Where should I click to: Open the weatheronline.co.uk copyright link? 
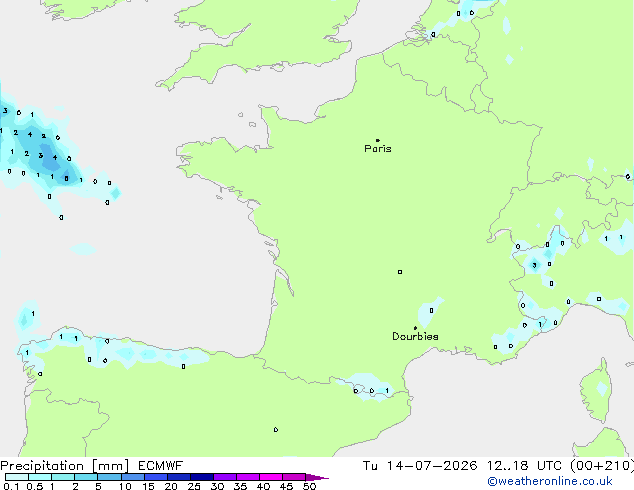click(x=550, y=481)
